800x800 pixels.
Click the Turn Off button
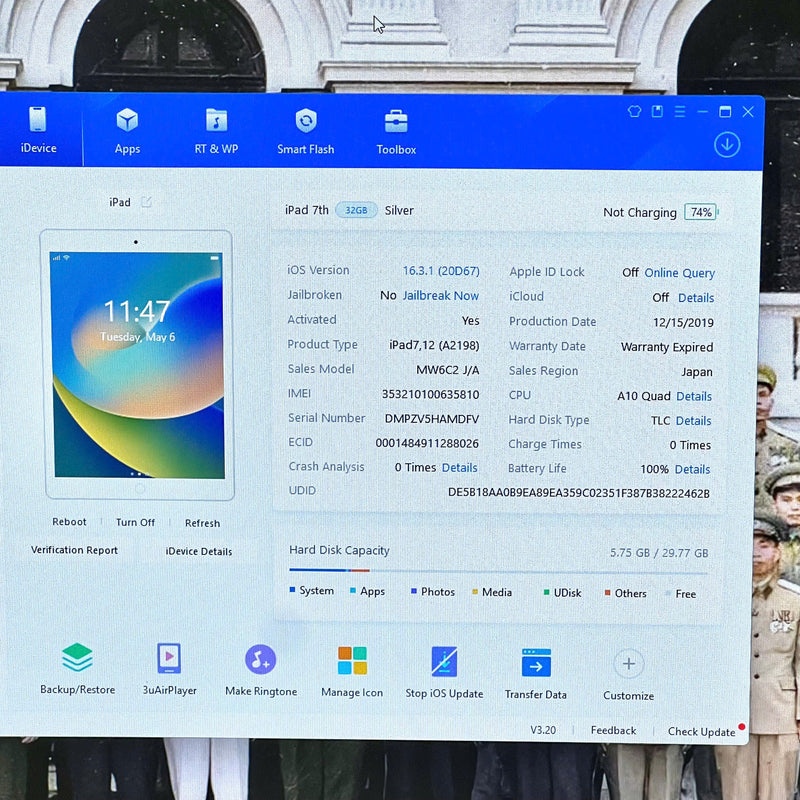point(135,522)
